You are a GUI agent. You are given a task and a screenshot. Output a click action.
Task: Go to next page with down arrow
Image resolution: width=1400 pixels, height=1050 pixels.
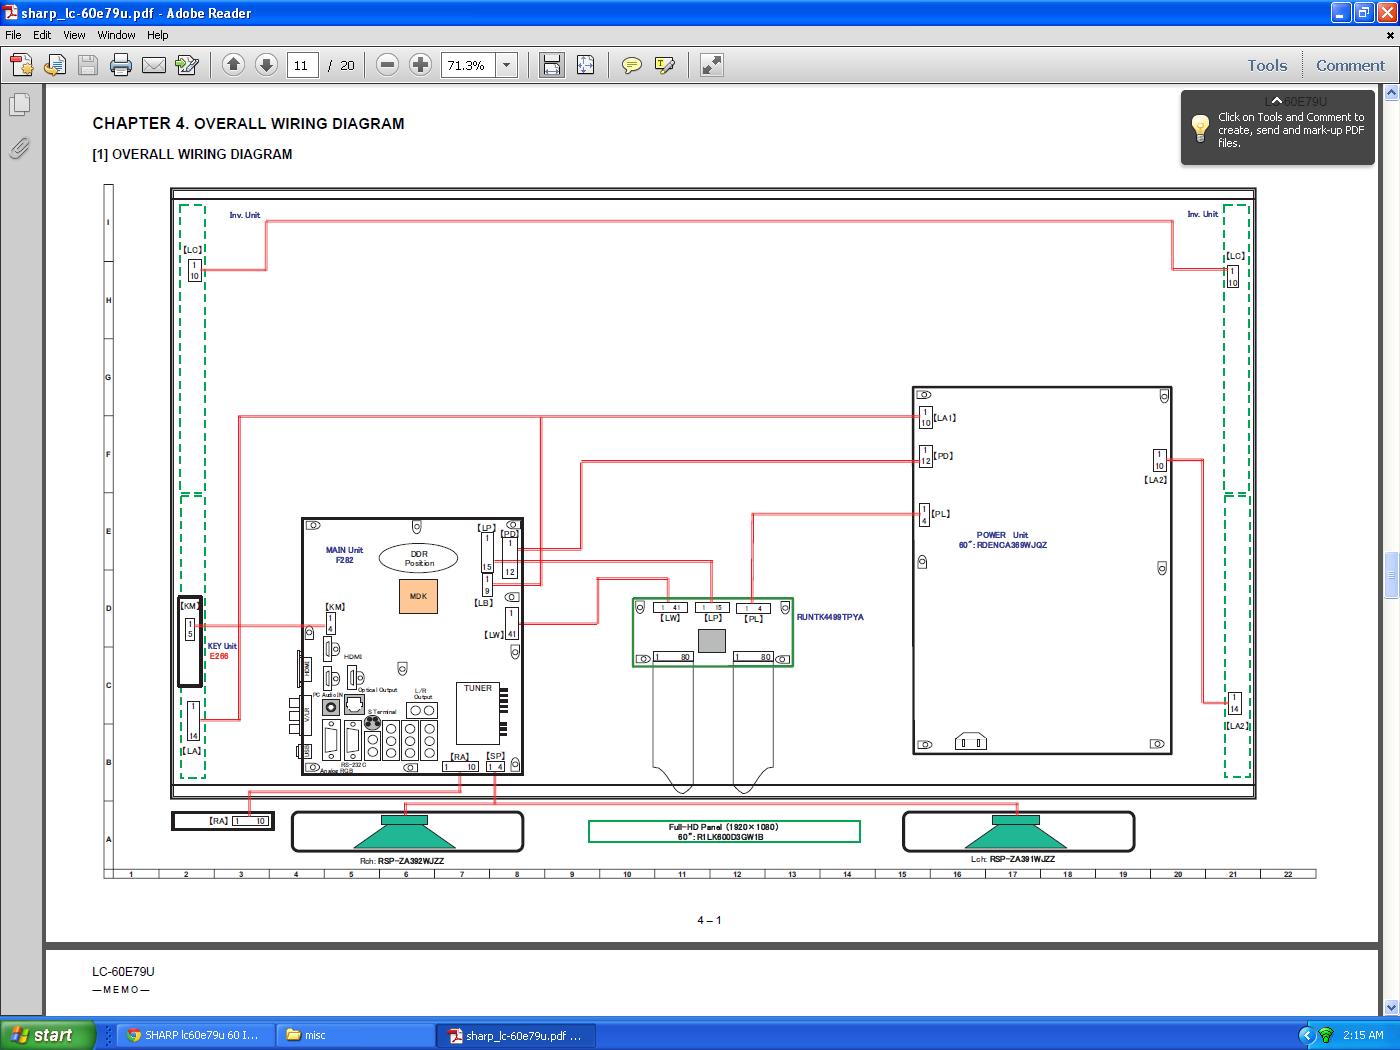[x=266, y=66]
